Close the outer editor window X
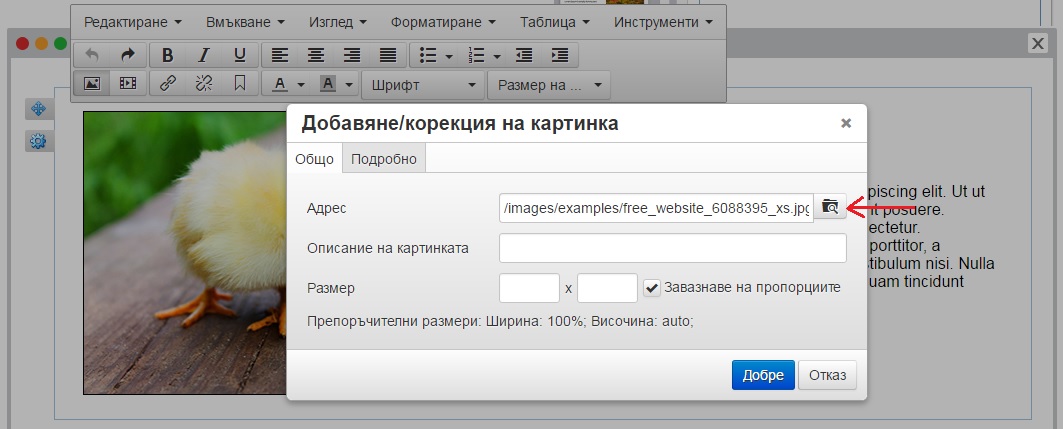The height and width of the screenshot is (429, 1063). [1037, 43]
